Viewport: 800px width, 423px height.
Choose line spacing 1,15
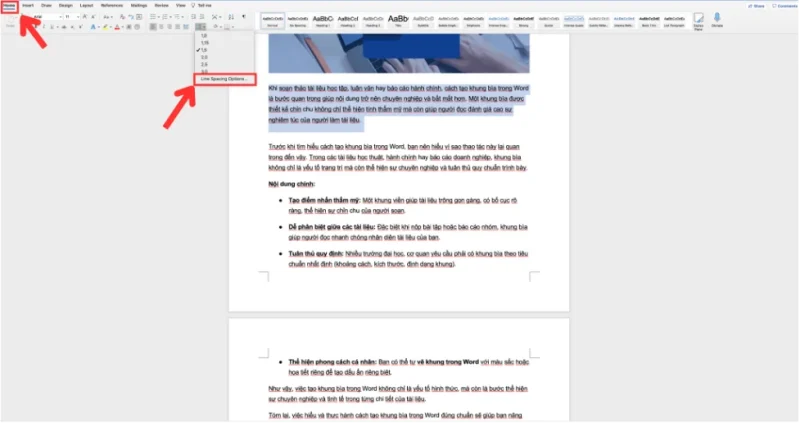point(205,43)
